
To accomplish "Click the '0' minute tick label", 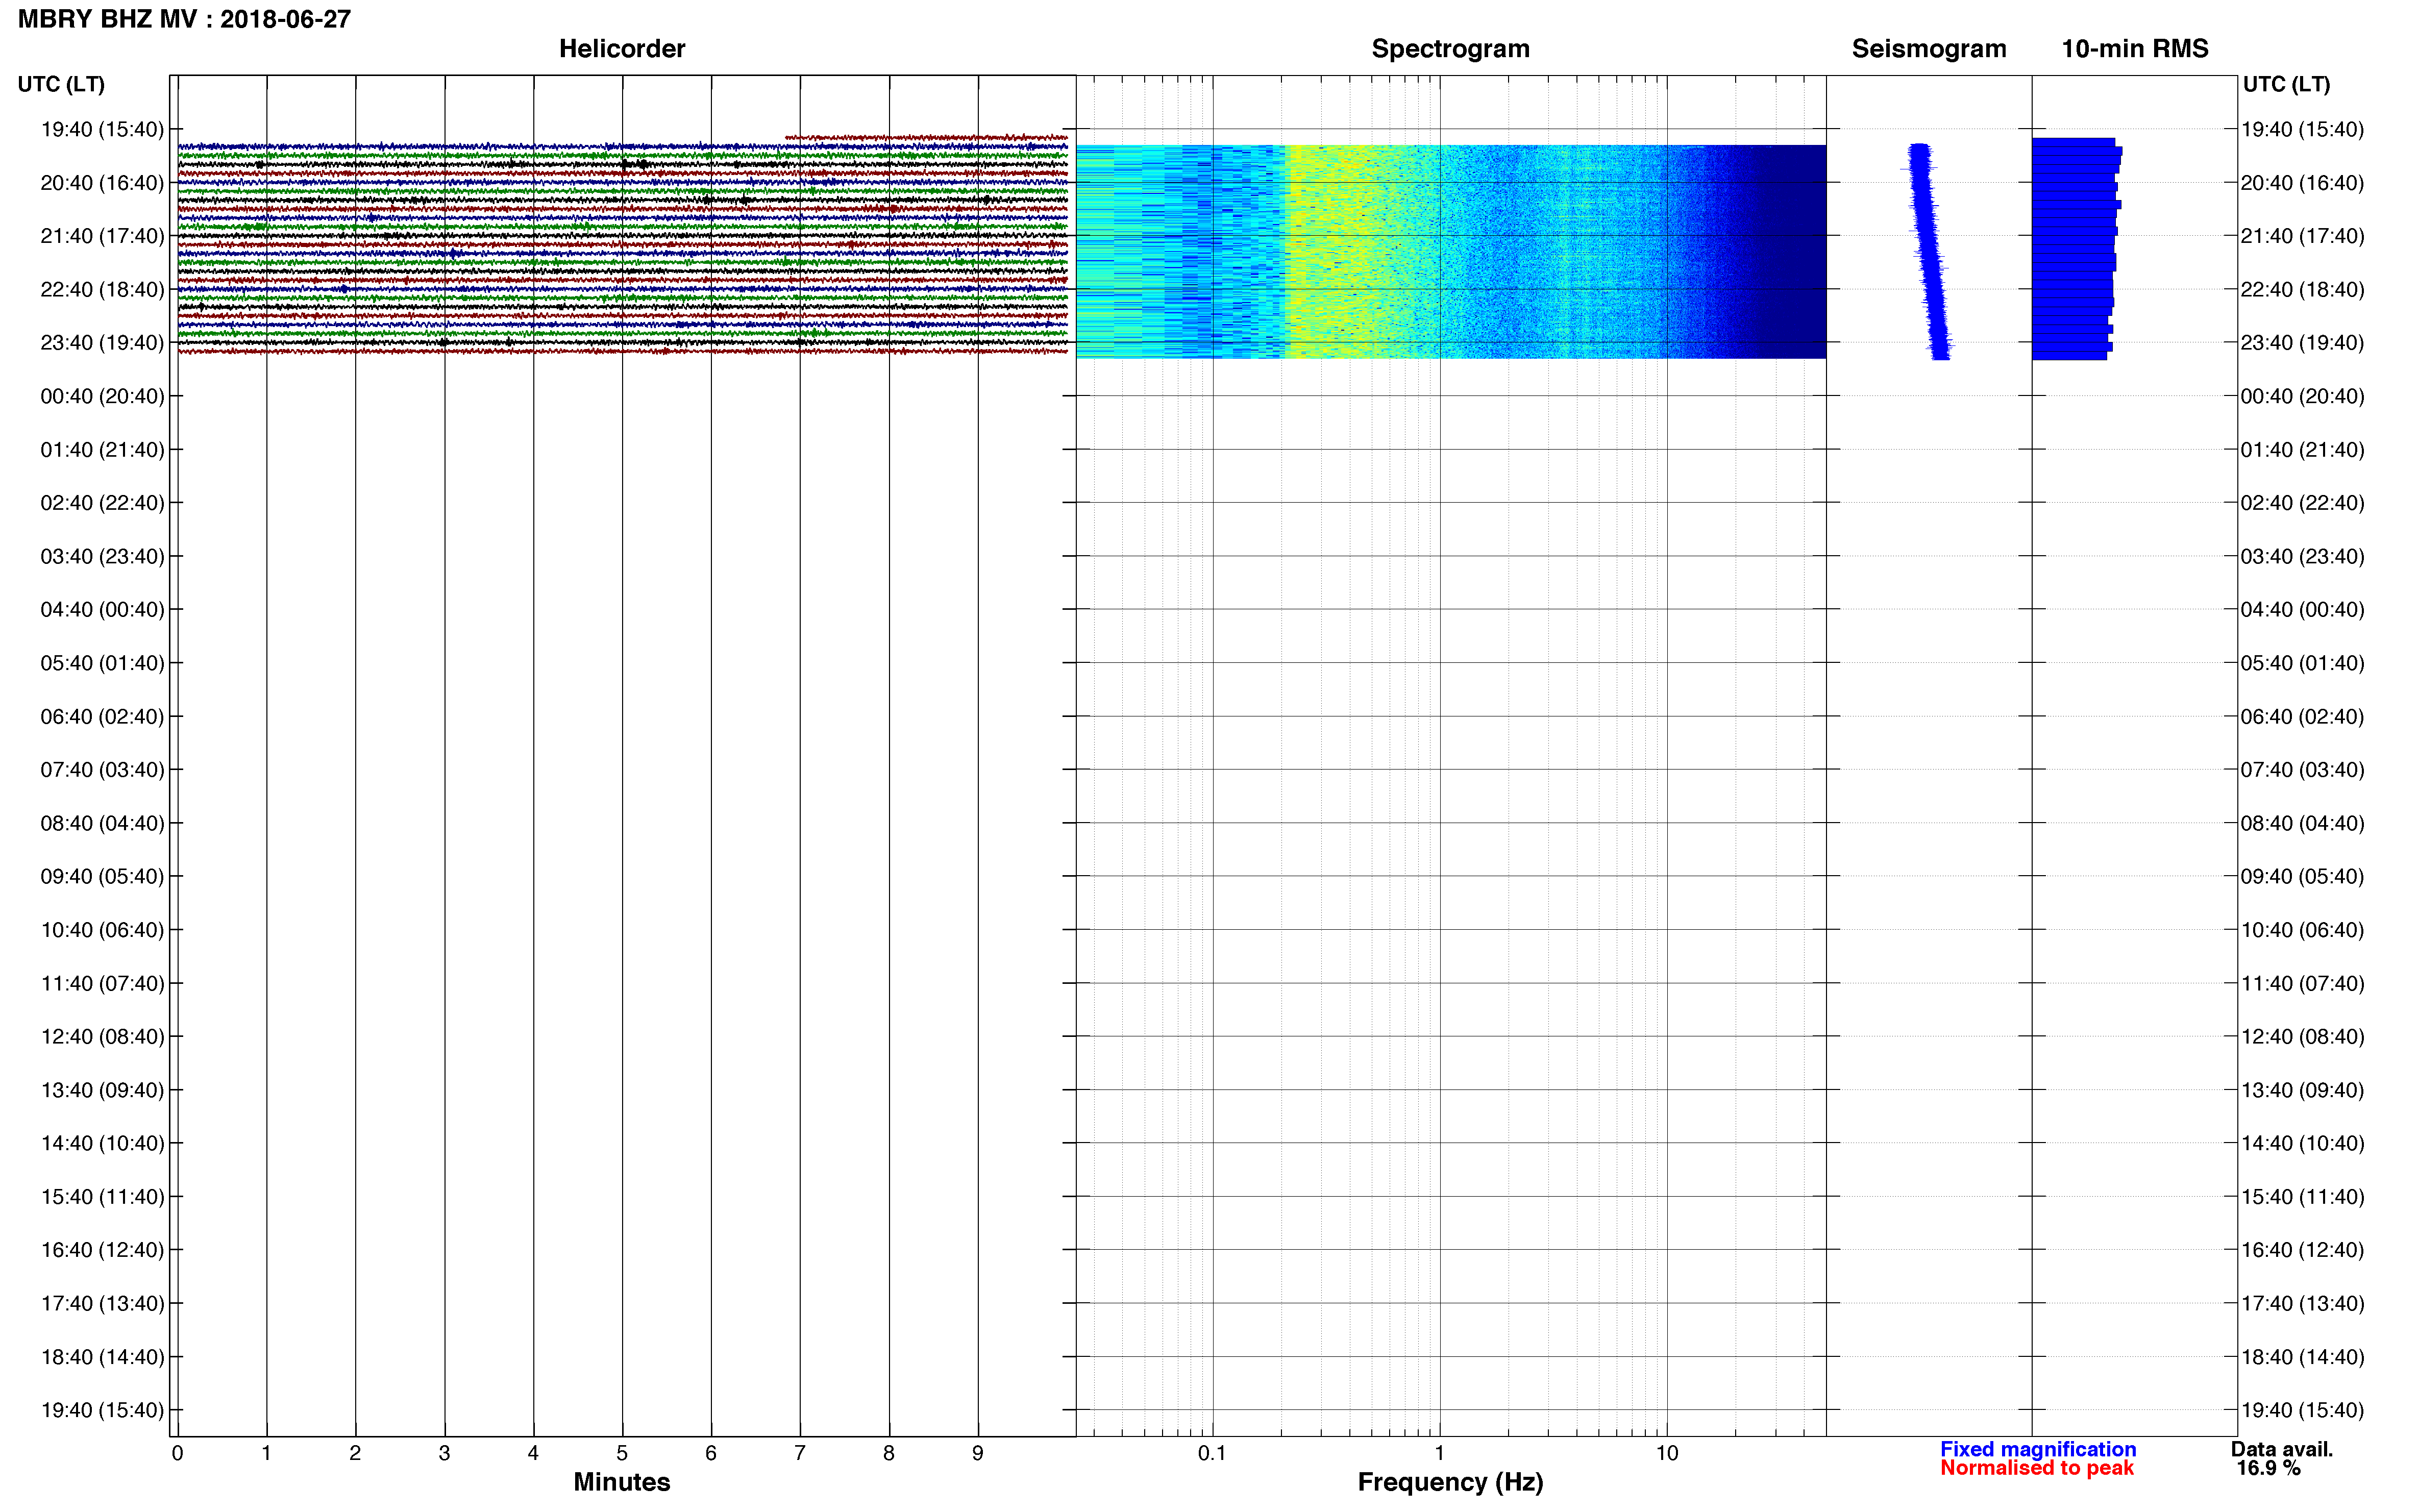I will (178, 1453).
